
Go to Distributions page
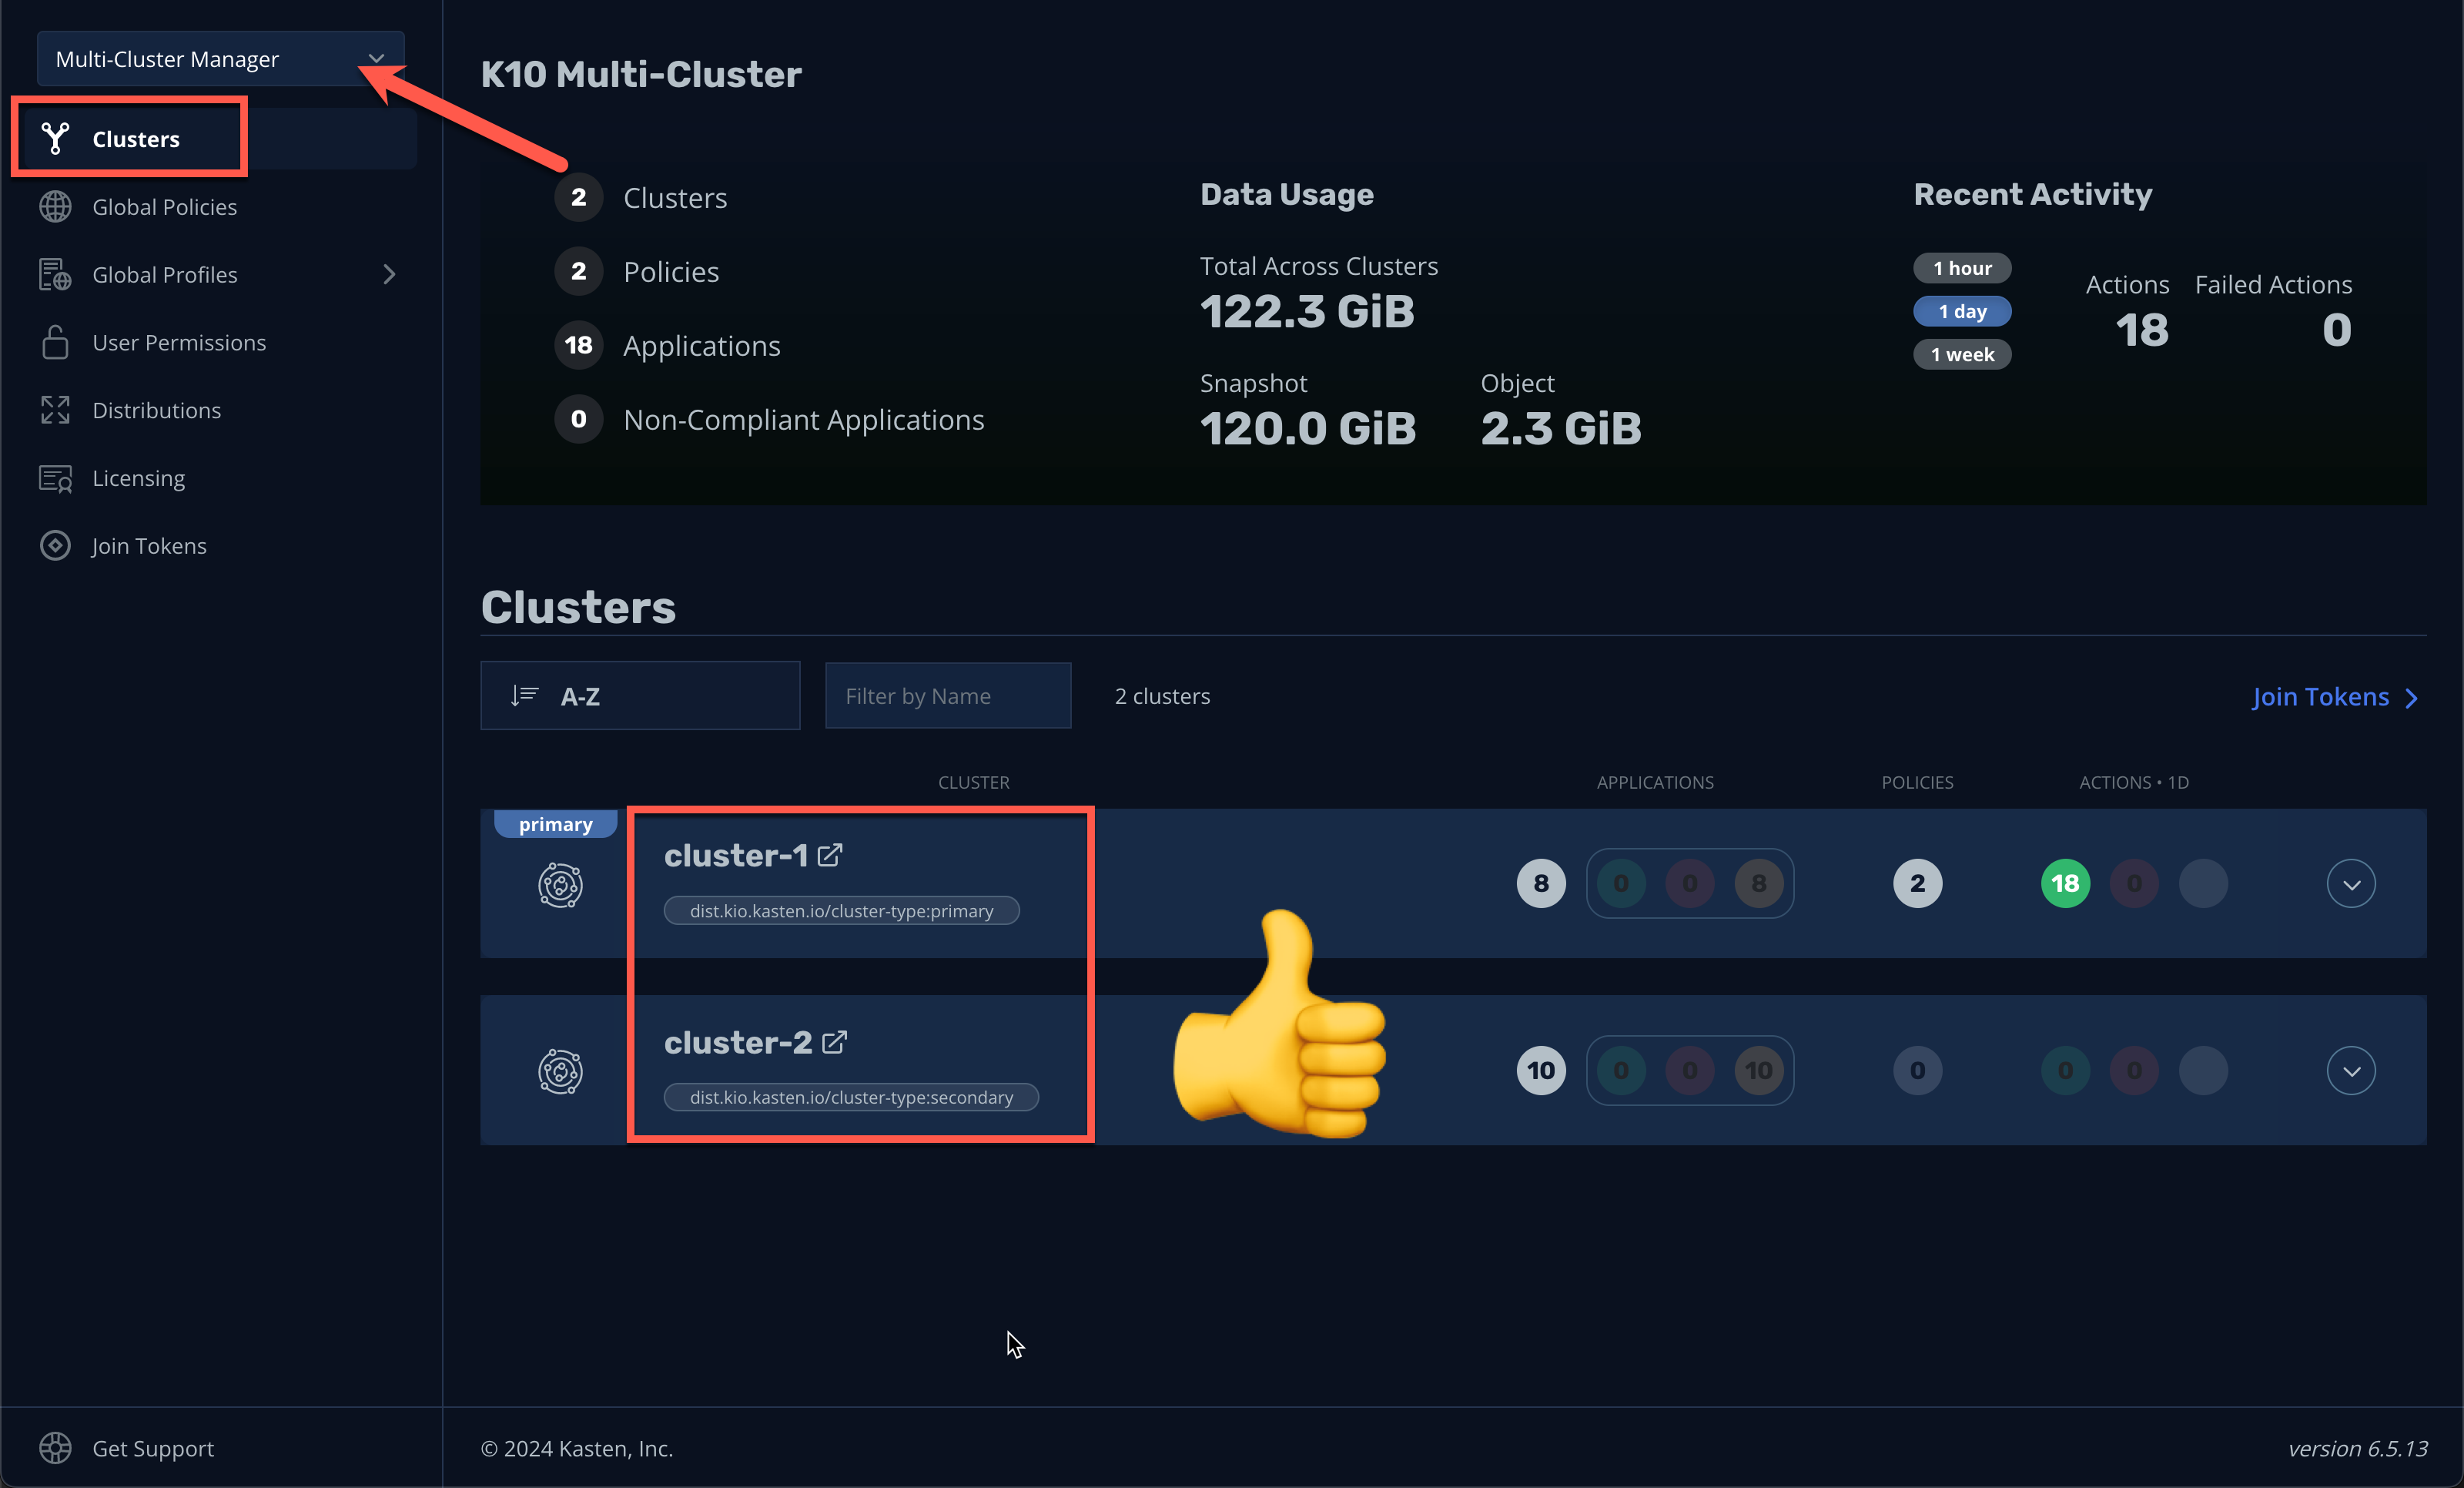click(156, 410)
